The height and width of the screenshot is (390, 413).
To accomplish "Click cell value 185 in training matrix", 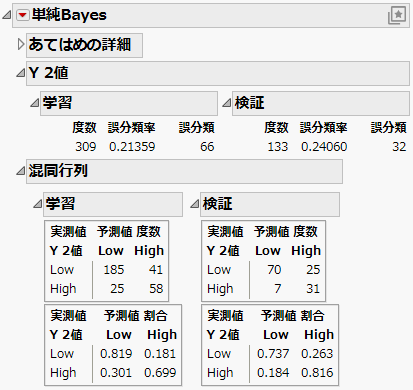I will 114,270.
